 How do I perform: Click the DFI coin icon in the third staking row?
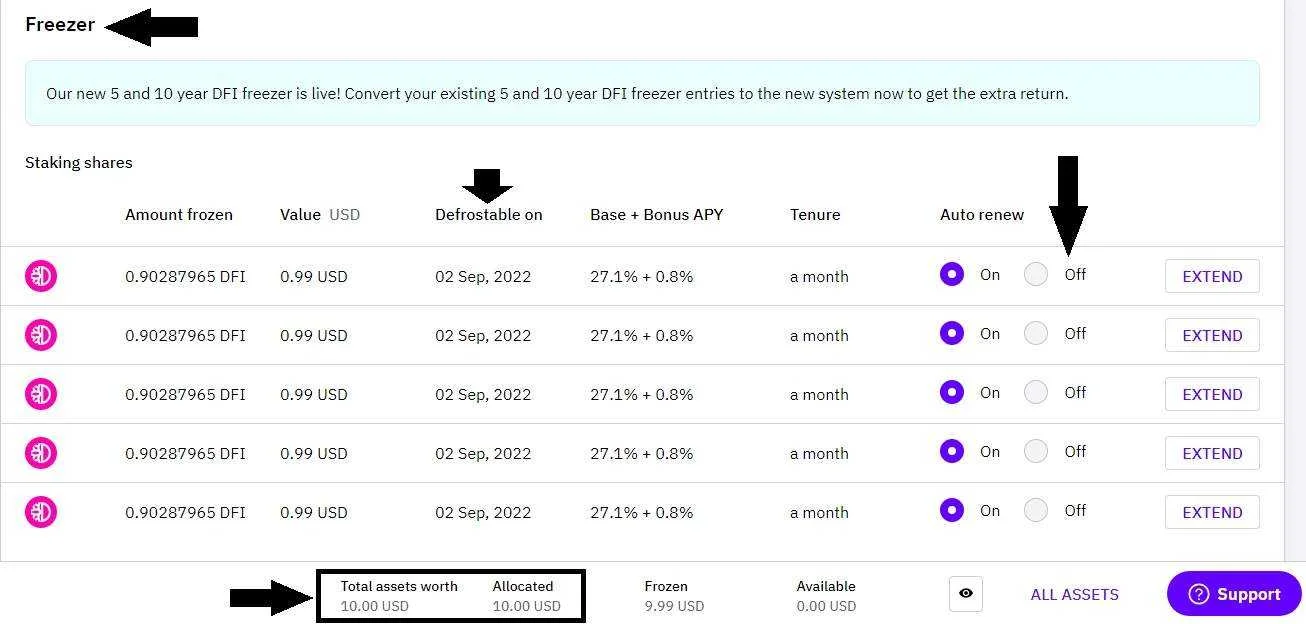41,394
